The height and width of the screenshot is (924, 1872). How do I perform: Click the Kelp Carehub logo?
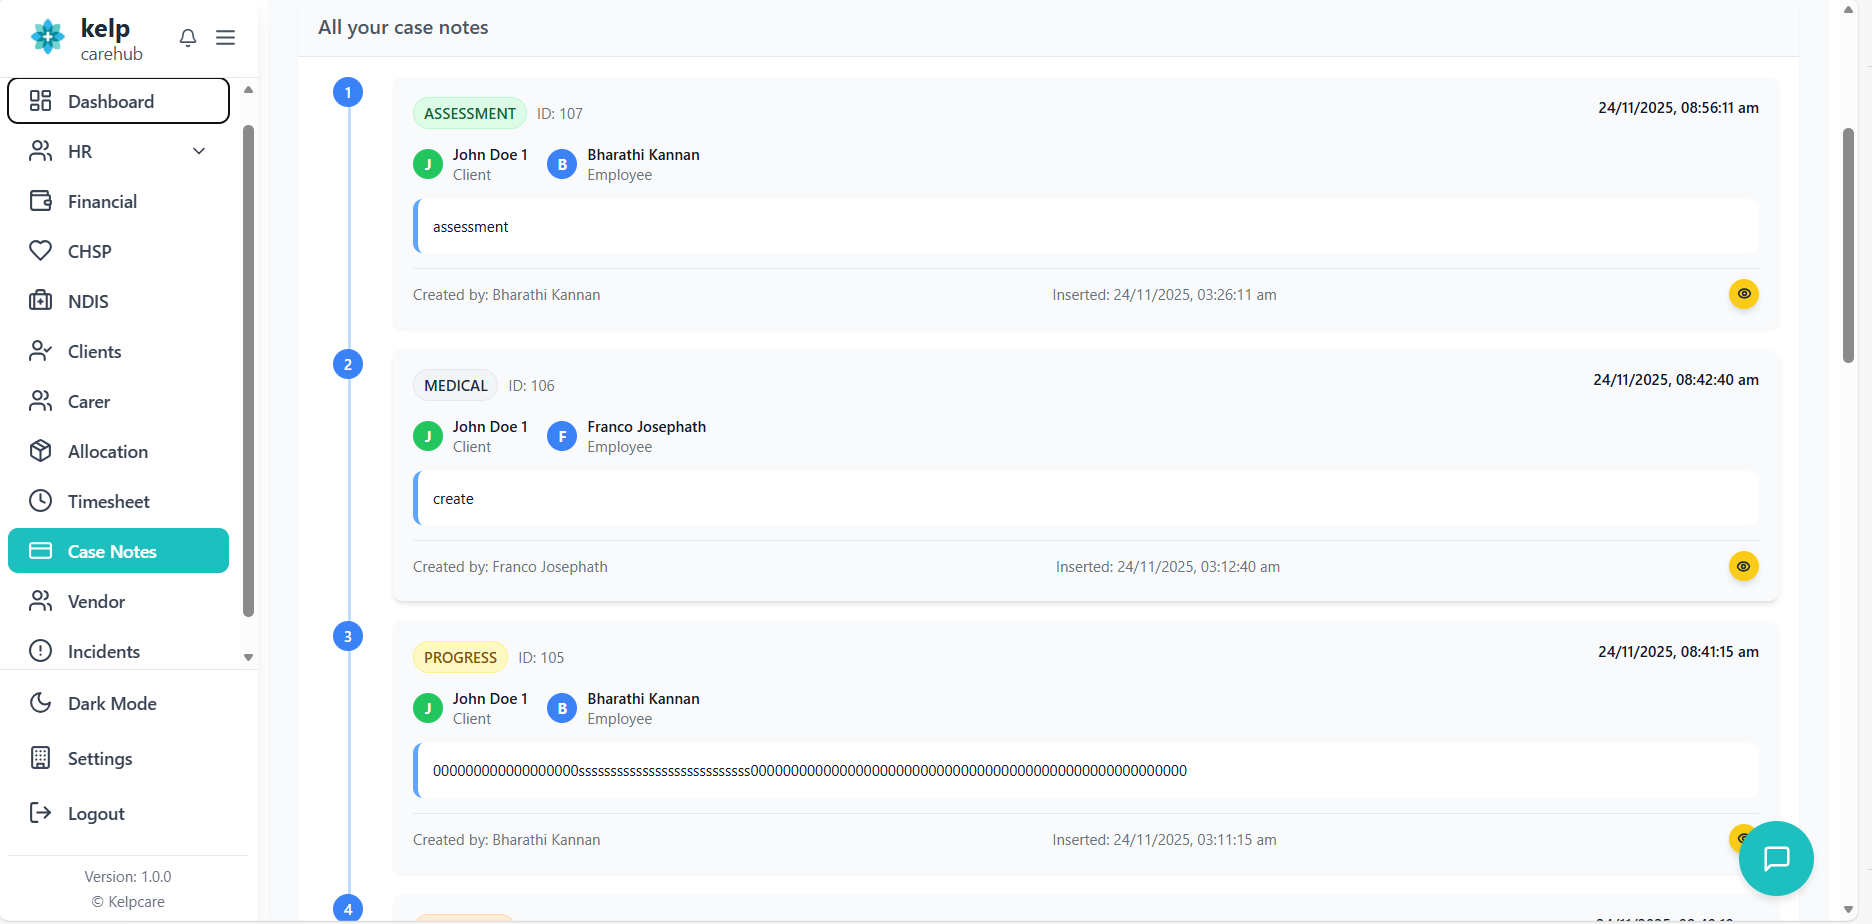[88, 39]
